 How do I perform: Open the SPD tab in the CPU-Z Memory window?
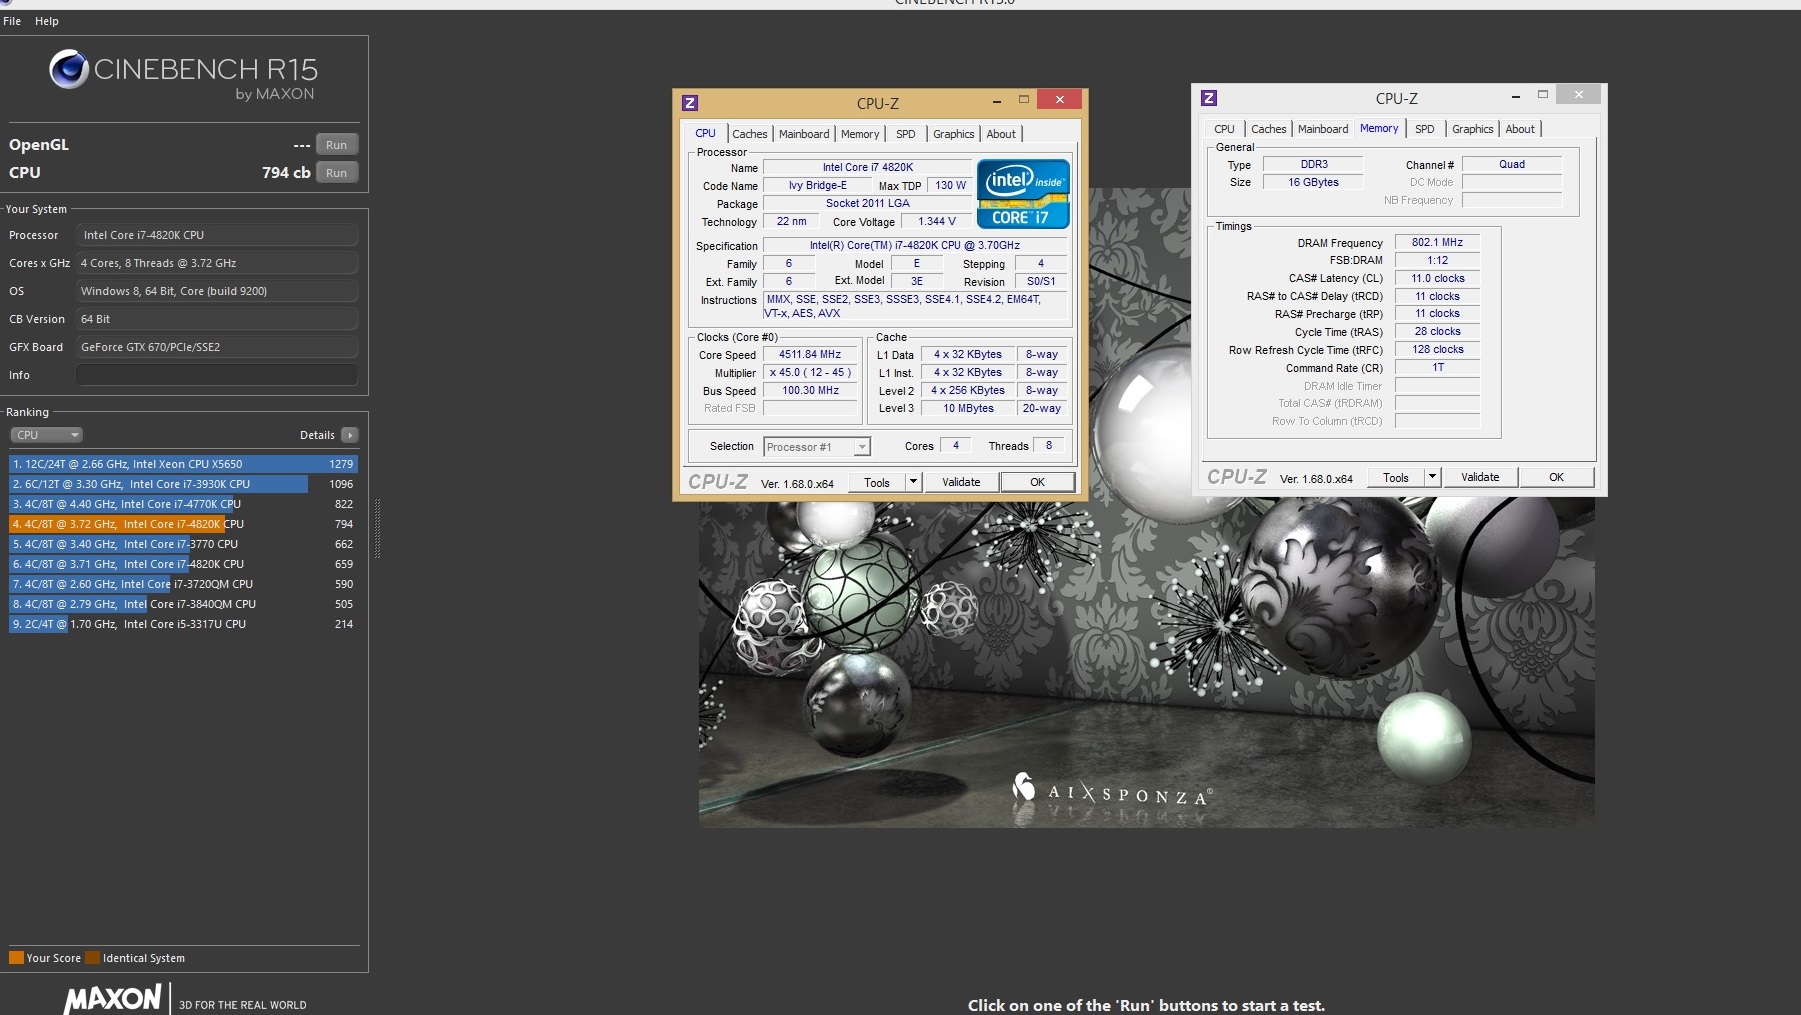click(x=1425, y=129)
